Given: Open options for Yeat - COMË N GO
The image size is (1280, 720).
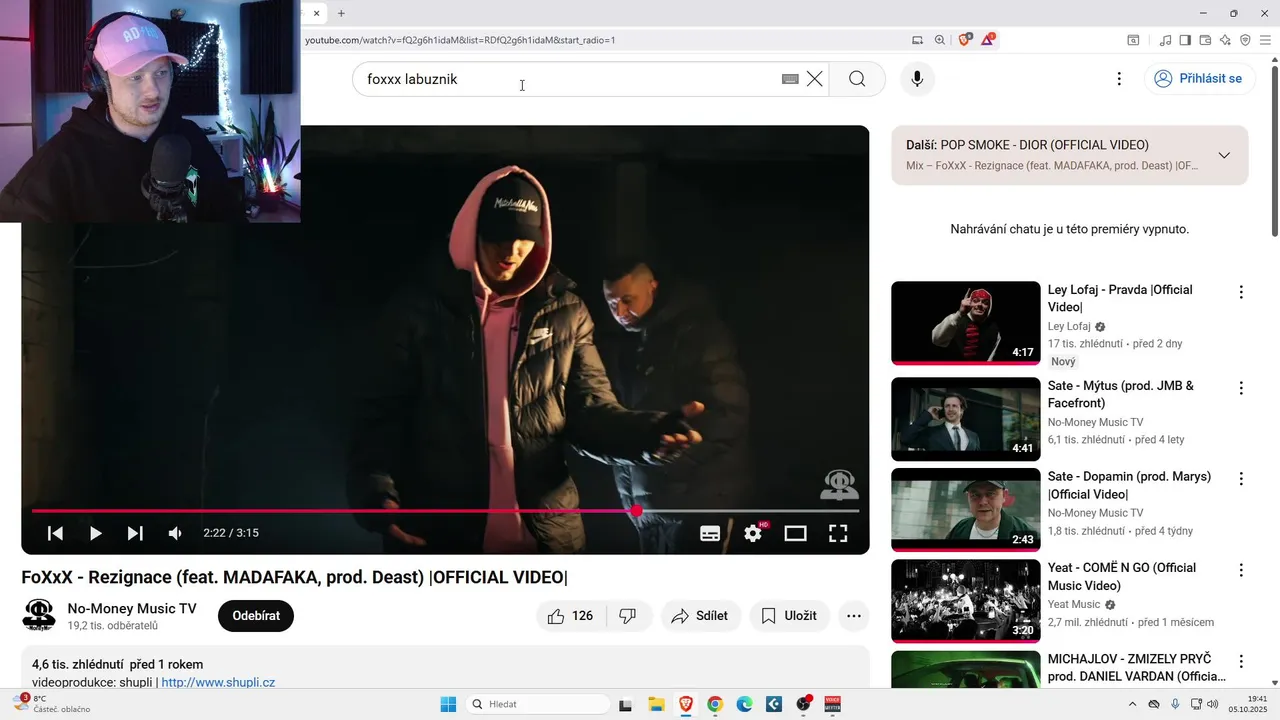Looking at the screenshot, I should pos(1241,570).
